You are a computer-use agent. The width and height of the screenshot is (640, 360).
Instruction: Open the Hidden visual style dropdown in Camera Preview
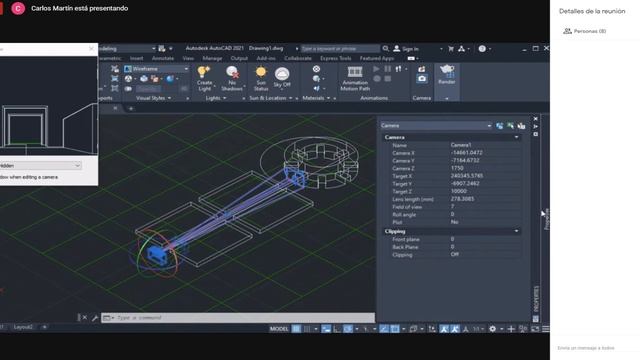click(x=40, y=165)
